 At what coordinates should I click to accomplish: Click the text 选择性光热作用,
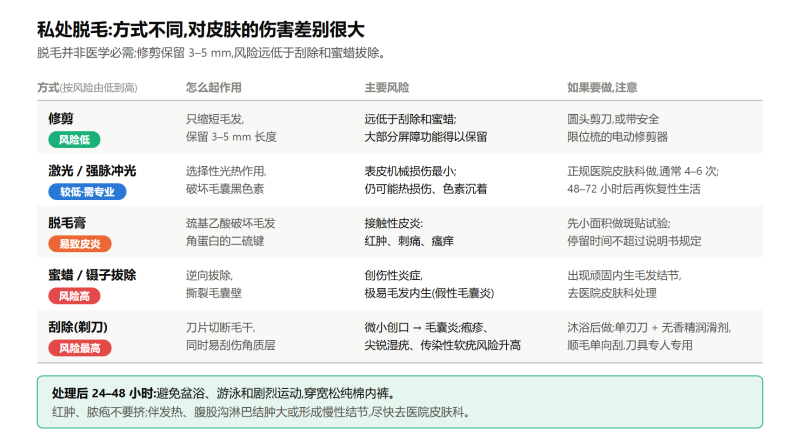tap(226, 172)
